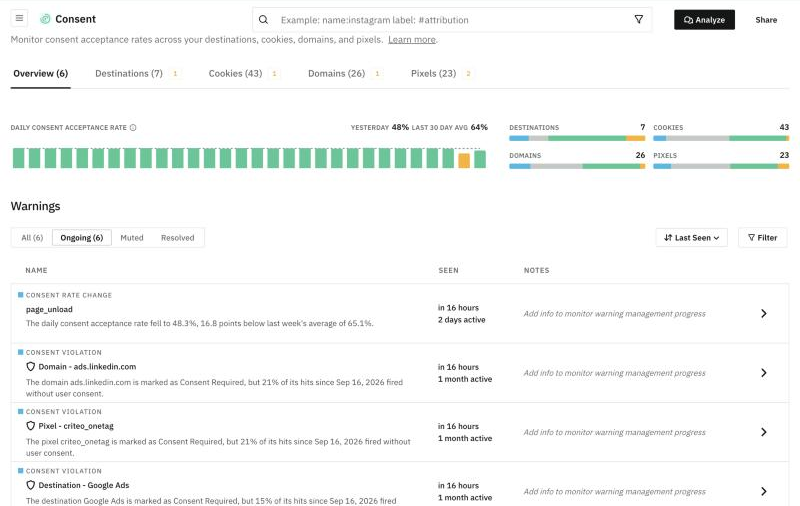800x506 pixels.
Task: Focus the search input field
Action: 452,20
